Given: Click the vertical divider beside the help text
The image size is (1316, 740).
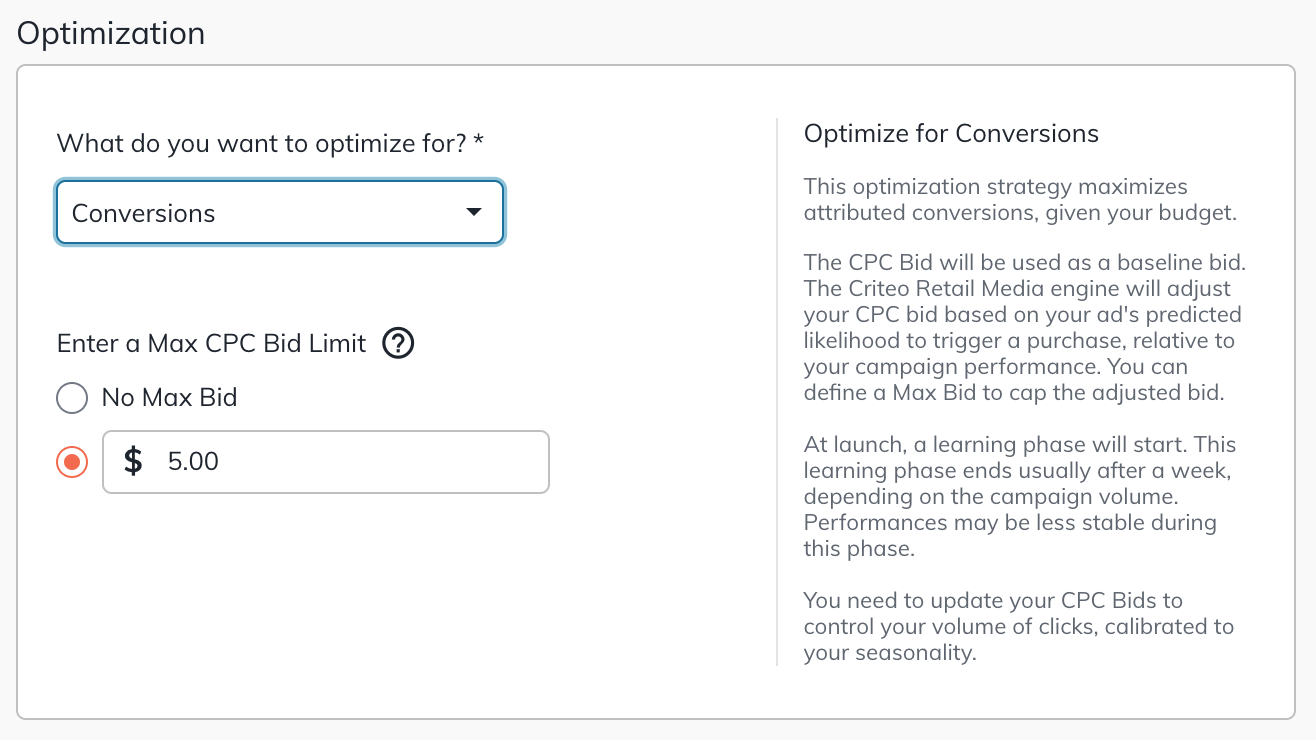Looking at the screenshot, I should coord(777,392).
